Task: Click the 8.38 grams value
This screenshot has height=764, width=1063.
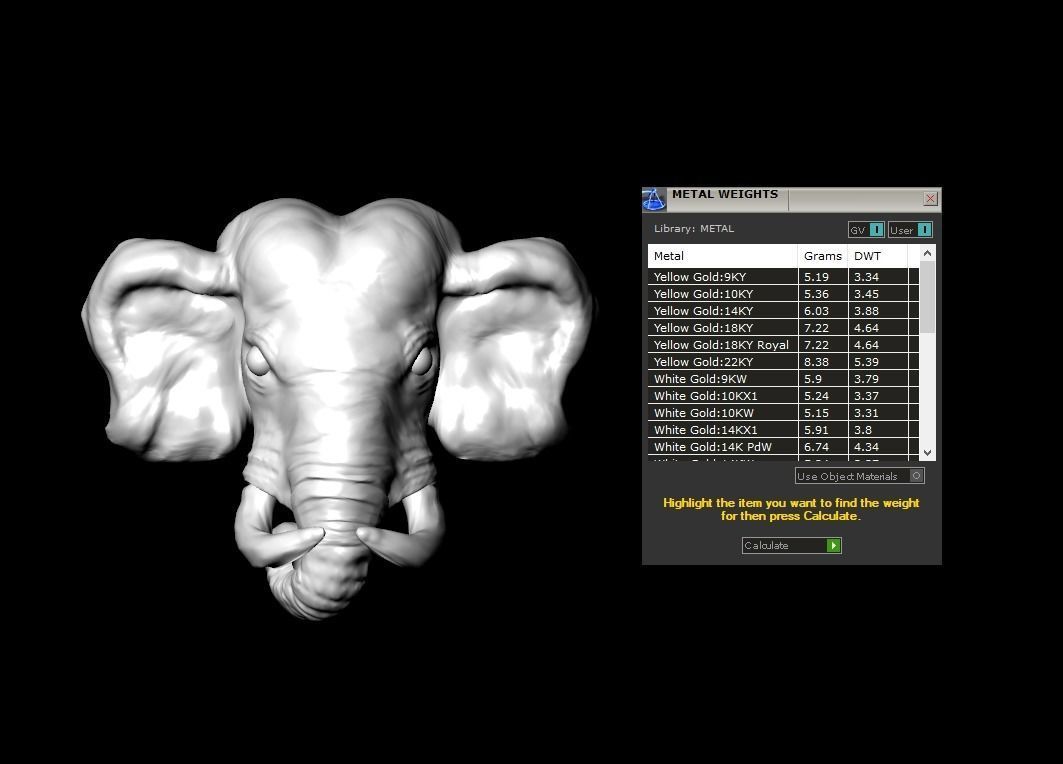Action: tap(816, 361)
